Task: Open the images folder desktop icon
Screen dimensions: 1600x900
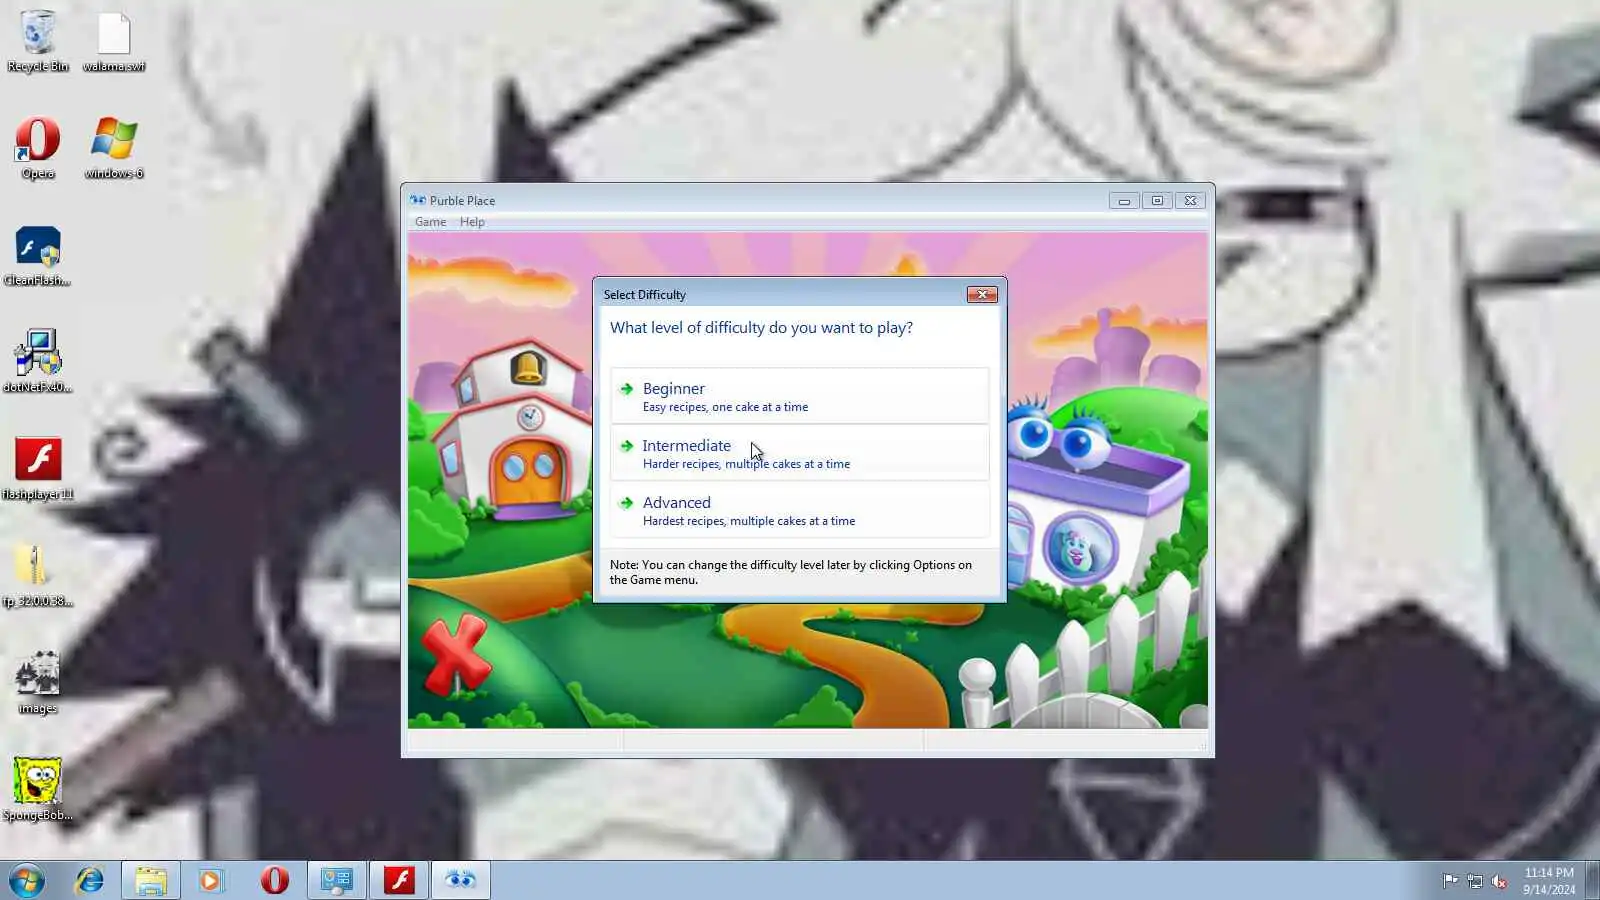Action: (x=38, y=683)
